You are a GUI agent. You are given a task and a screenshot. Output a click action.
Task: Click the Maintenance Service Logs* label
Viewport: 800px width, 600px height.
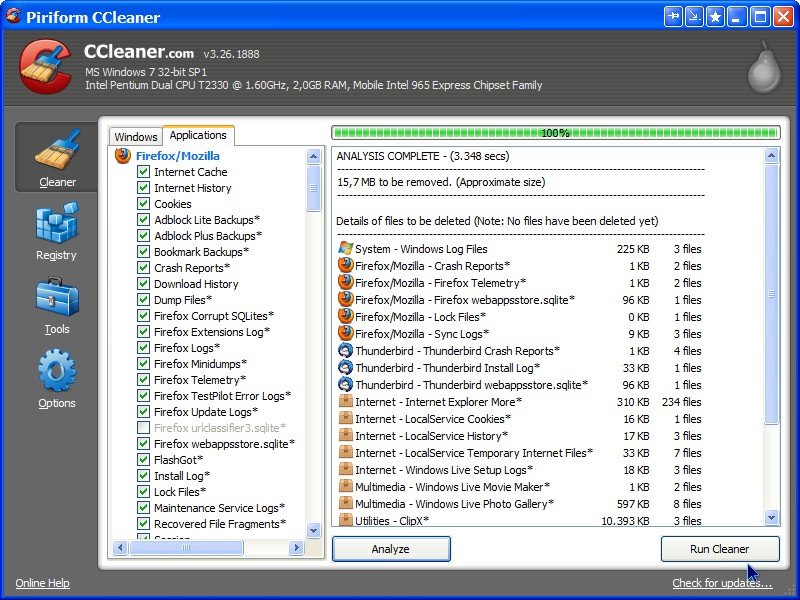(x=219, y=508)
